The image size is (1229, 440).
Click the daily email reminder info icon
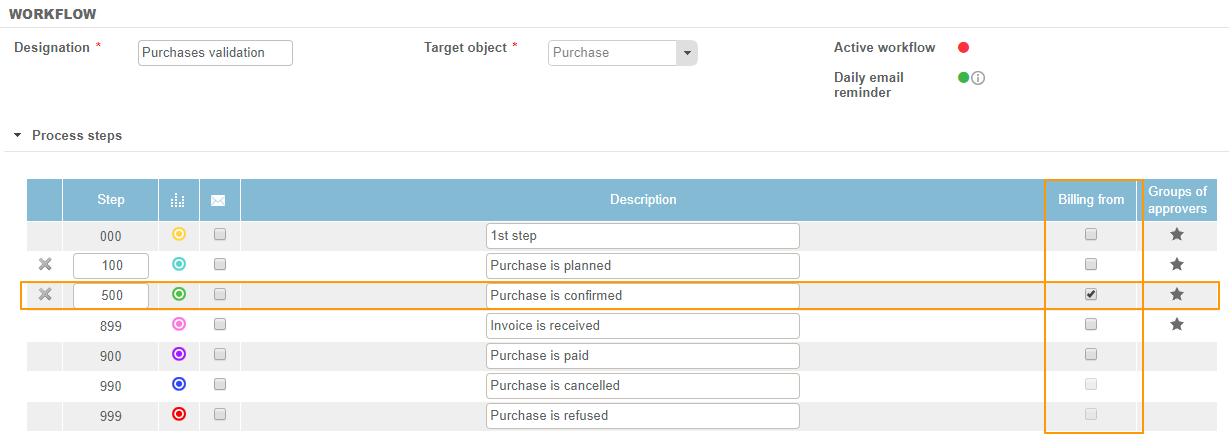click(979, 78)
